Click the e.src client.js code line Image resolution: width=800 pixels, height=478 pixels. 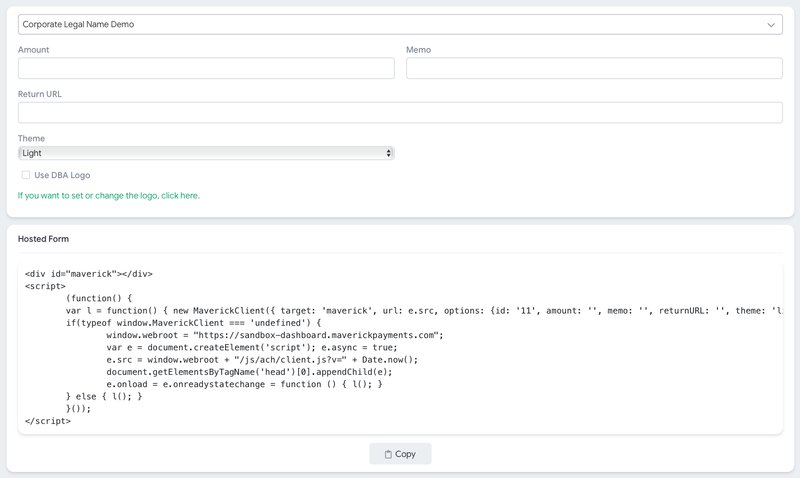262,360
